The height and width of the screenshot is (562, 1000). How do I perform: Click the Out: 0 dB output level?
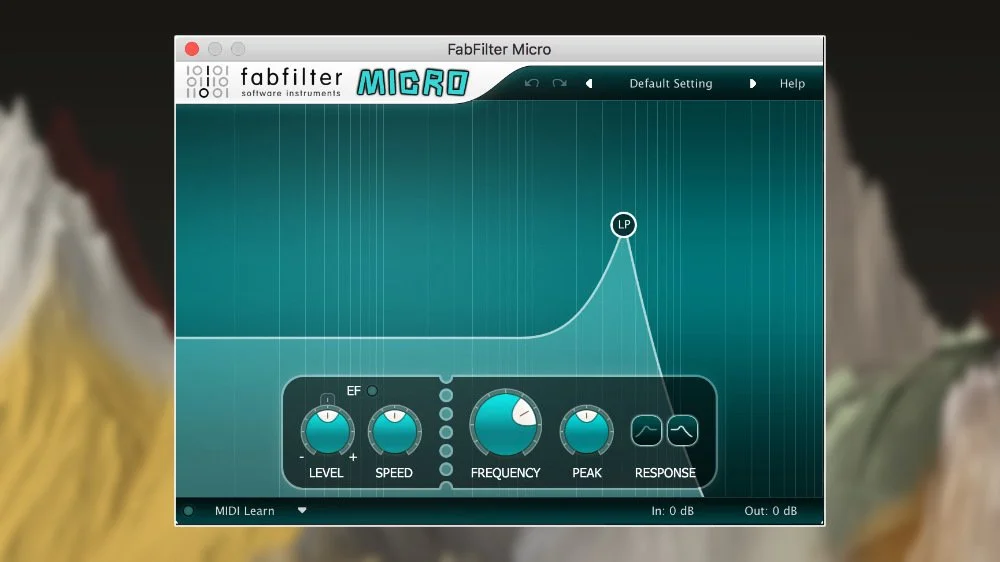tap(770, 511)
